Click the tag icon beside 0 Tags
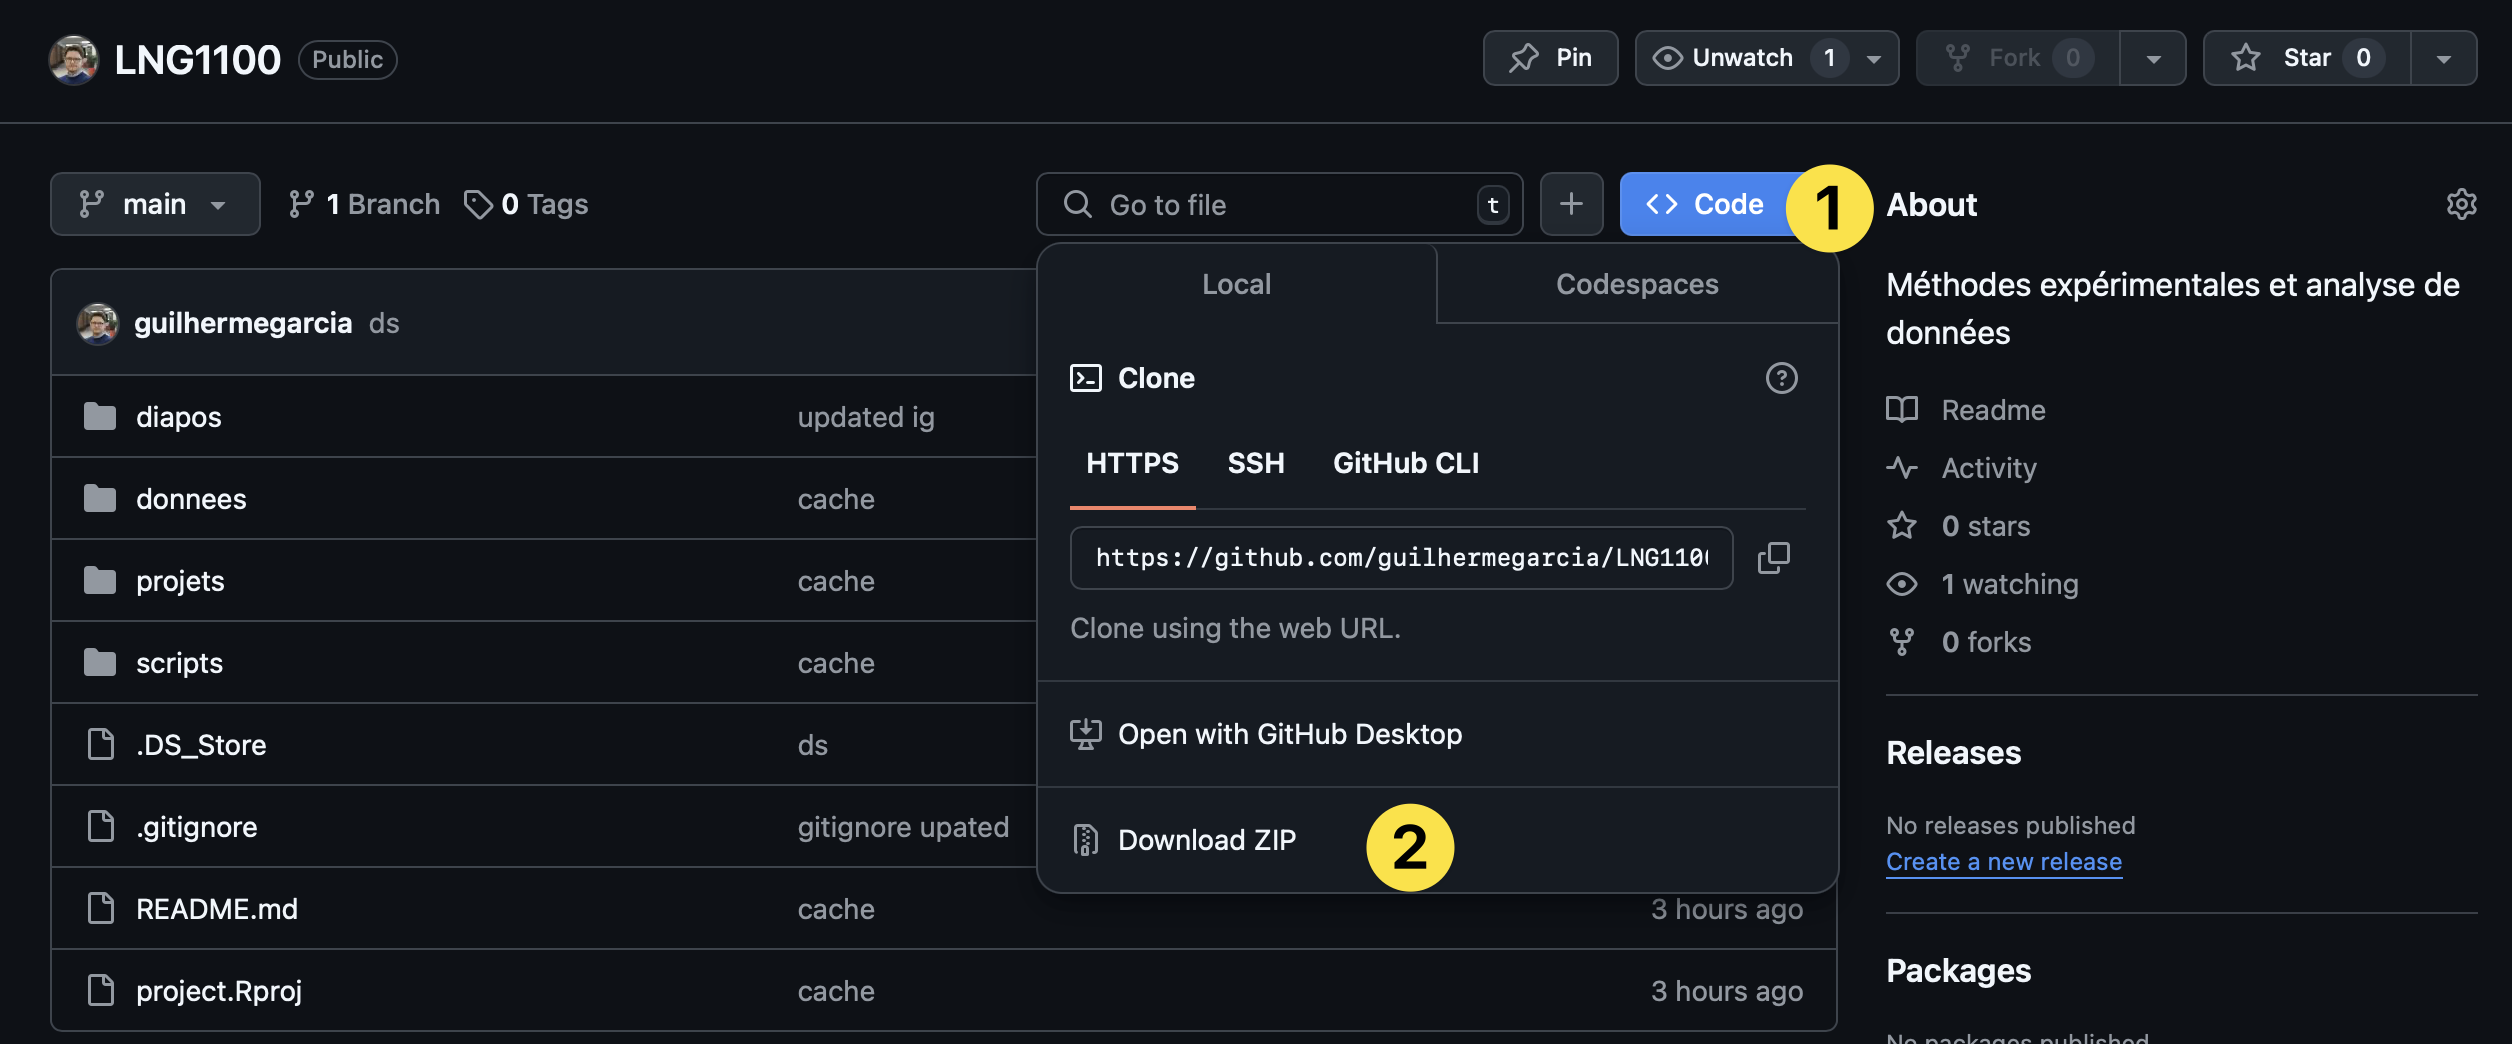Screen dimensions: 2512x1044 [x=478, y=204]
